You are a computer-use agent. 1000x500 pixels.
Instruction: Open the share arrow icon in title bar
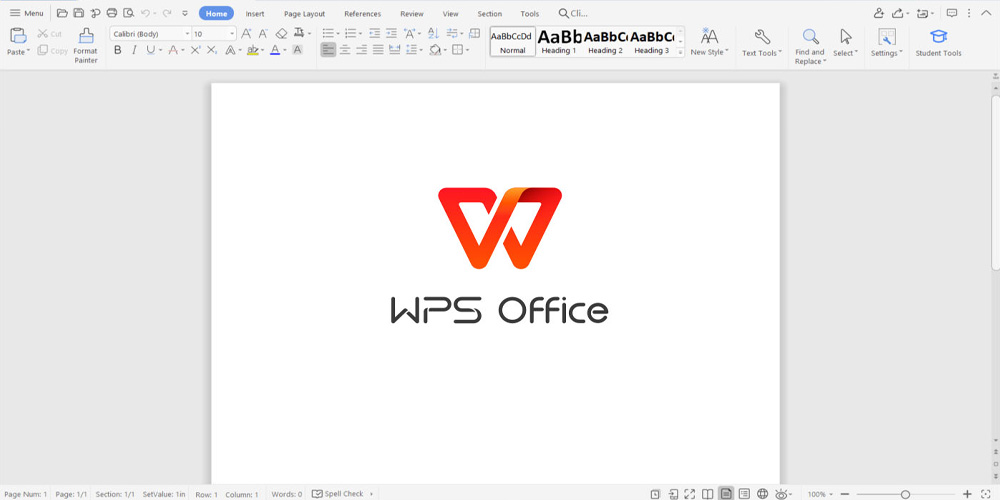(x=897, y=13)
